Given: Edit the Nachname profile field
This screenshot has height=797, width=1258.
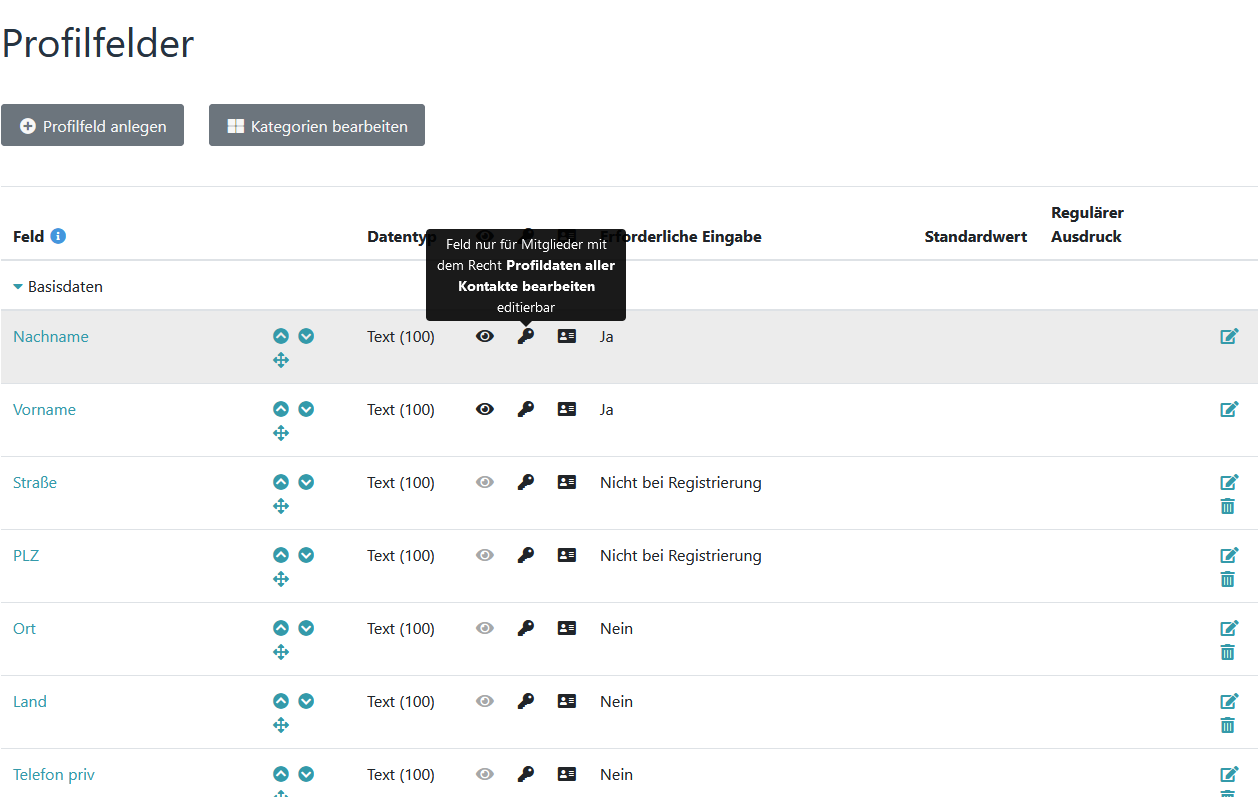Looking at the screenshot, I should point(1230,336).
